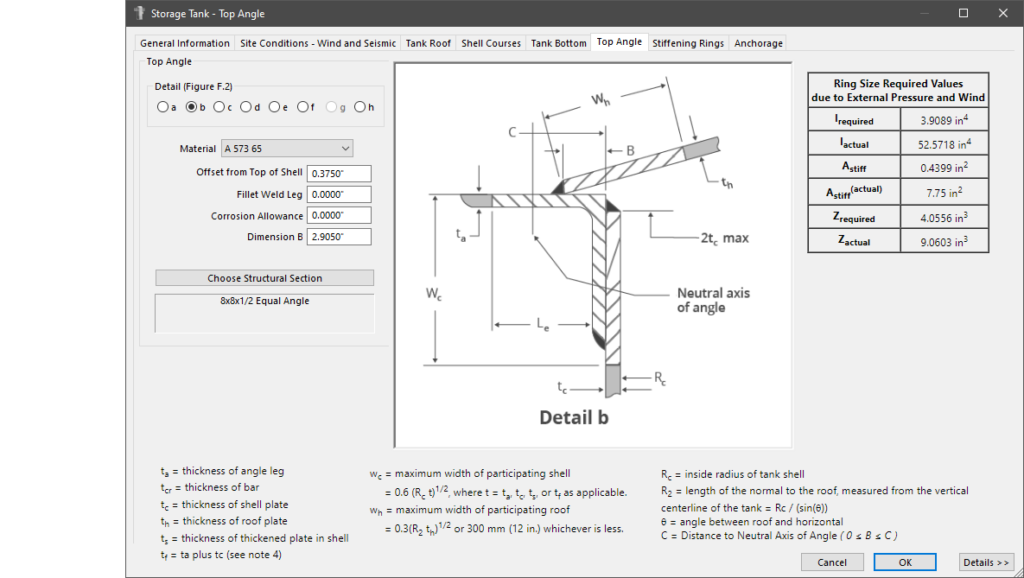Switch to the General Information tab
Image resolution: width=1024 pixels, height=578 pixels.
[185, 43]
